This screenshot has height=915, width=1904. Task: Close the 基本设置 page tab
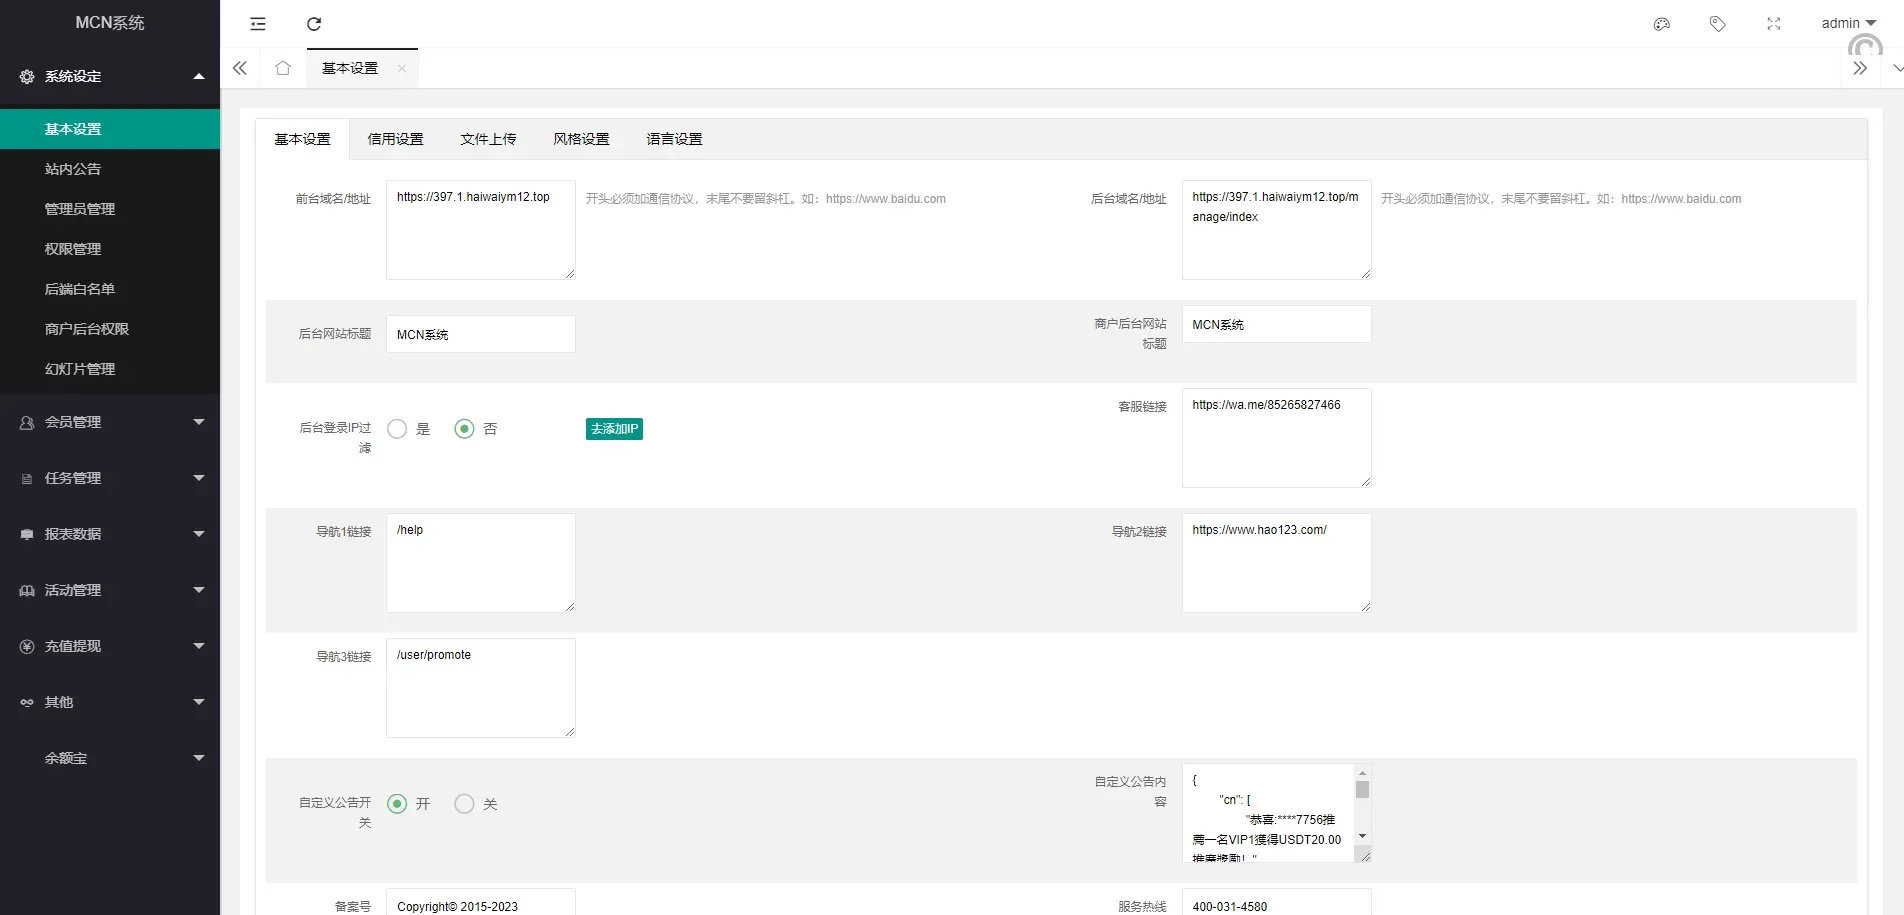click(x=402, y=68)
